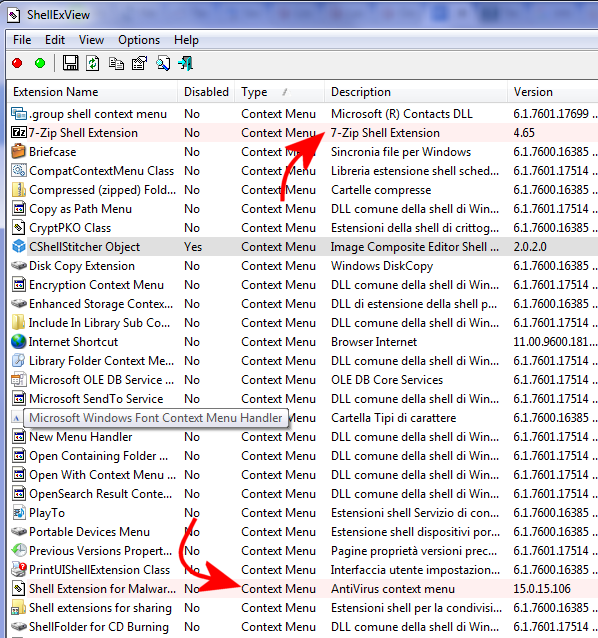Click the Shell extensions for sharing icon

tap(18, 607)
